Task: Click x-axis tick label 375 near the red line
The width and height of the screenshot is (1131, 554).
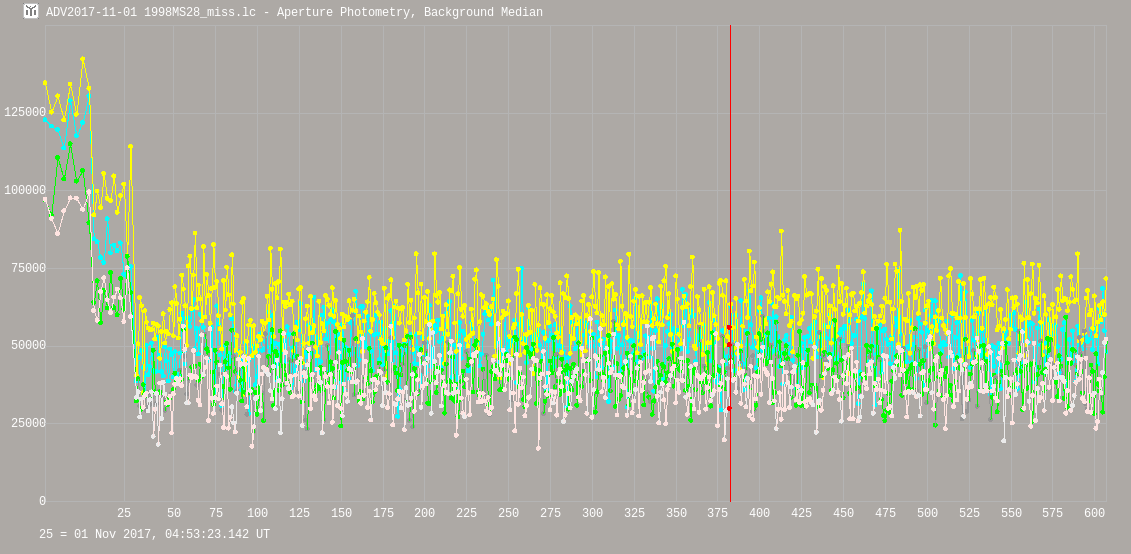Action: point(718,514)
